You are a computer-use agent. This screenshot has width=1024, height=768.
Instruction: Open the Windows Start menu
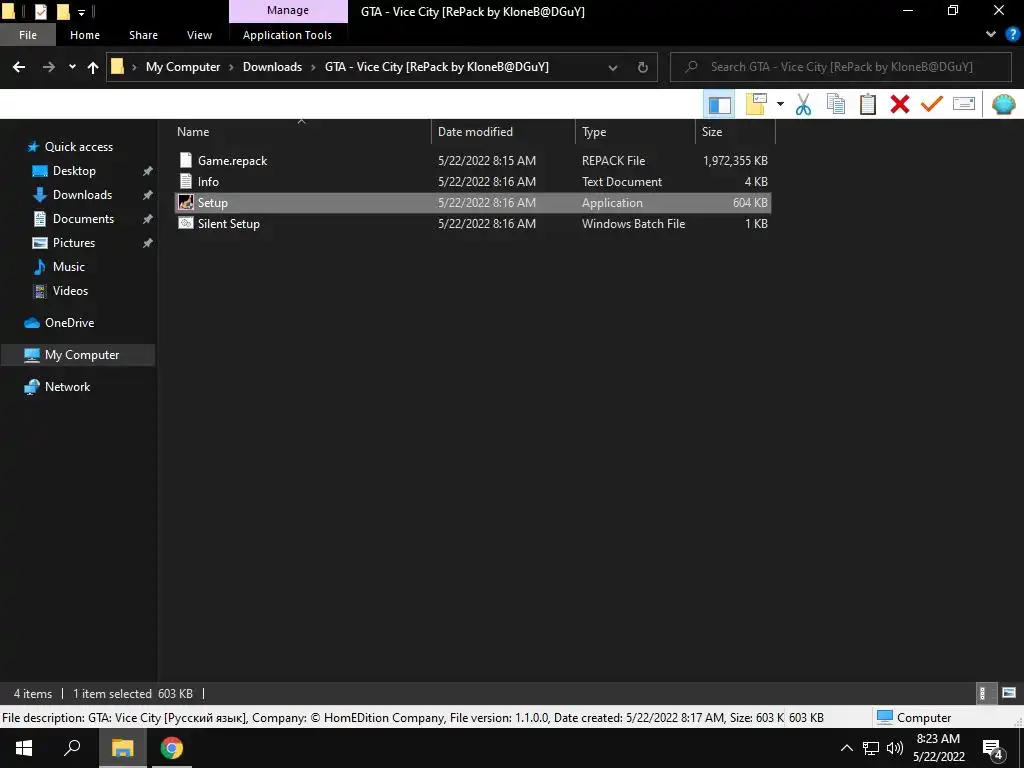click(24, 748)
